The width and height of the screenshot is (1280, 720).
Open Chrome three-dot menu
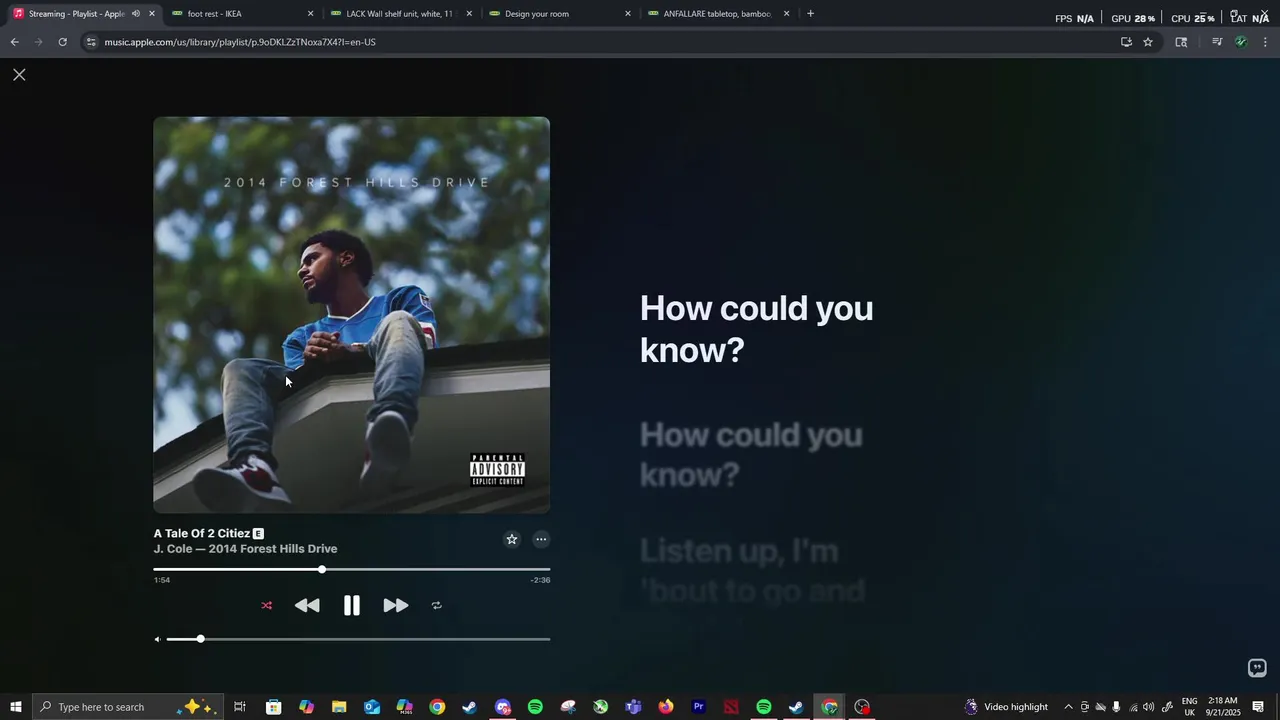point(1266,42)
